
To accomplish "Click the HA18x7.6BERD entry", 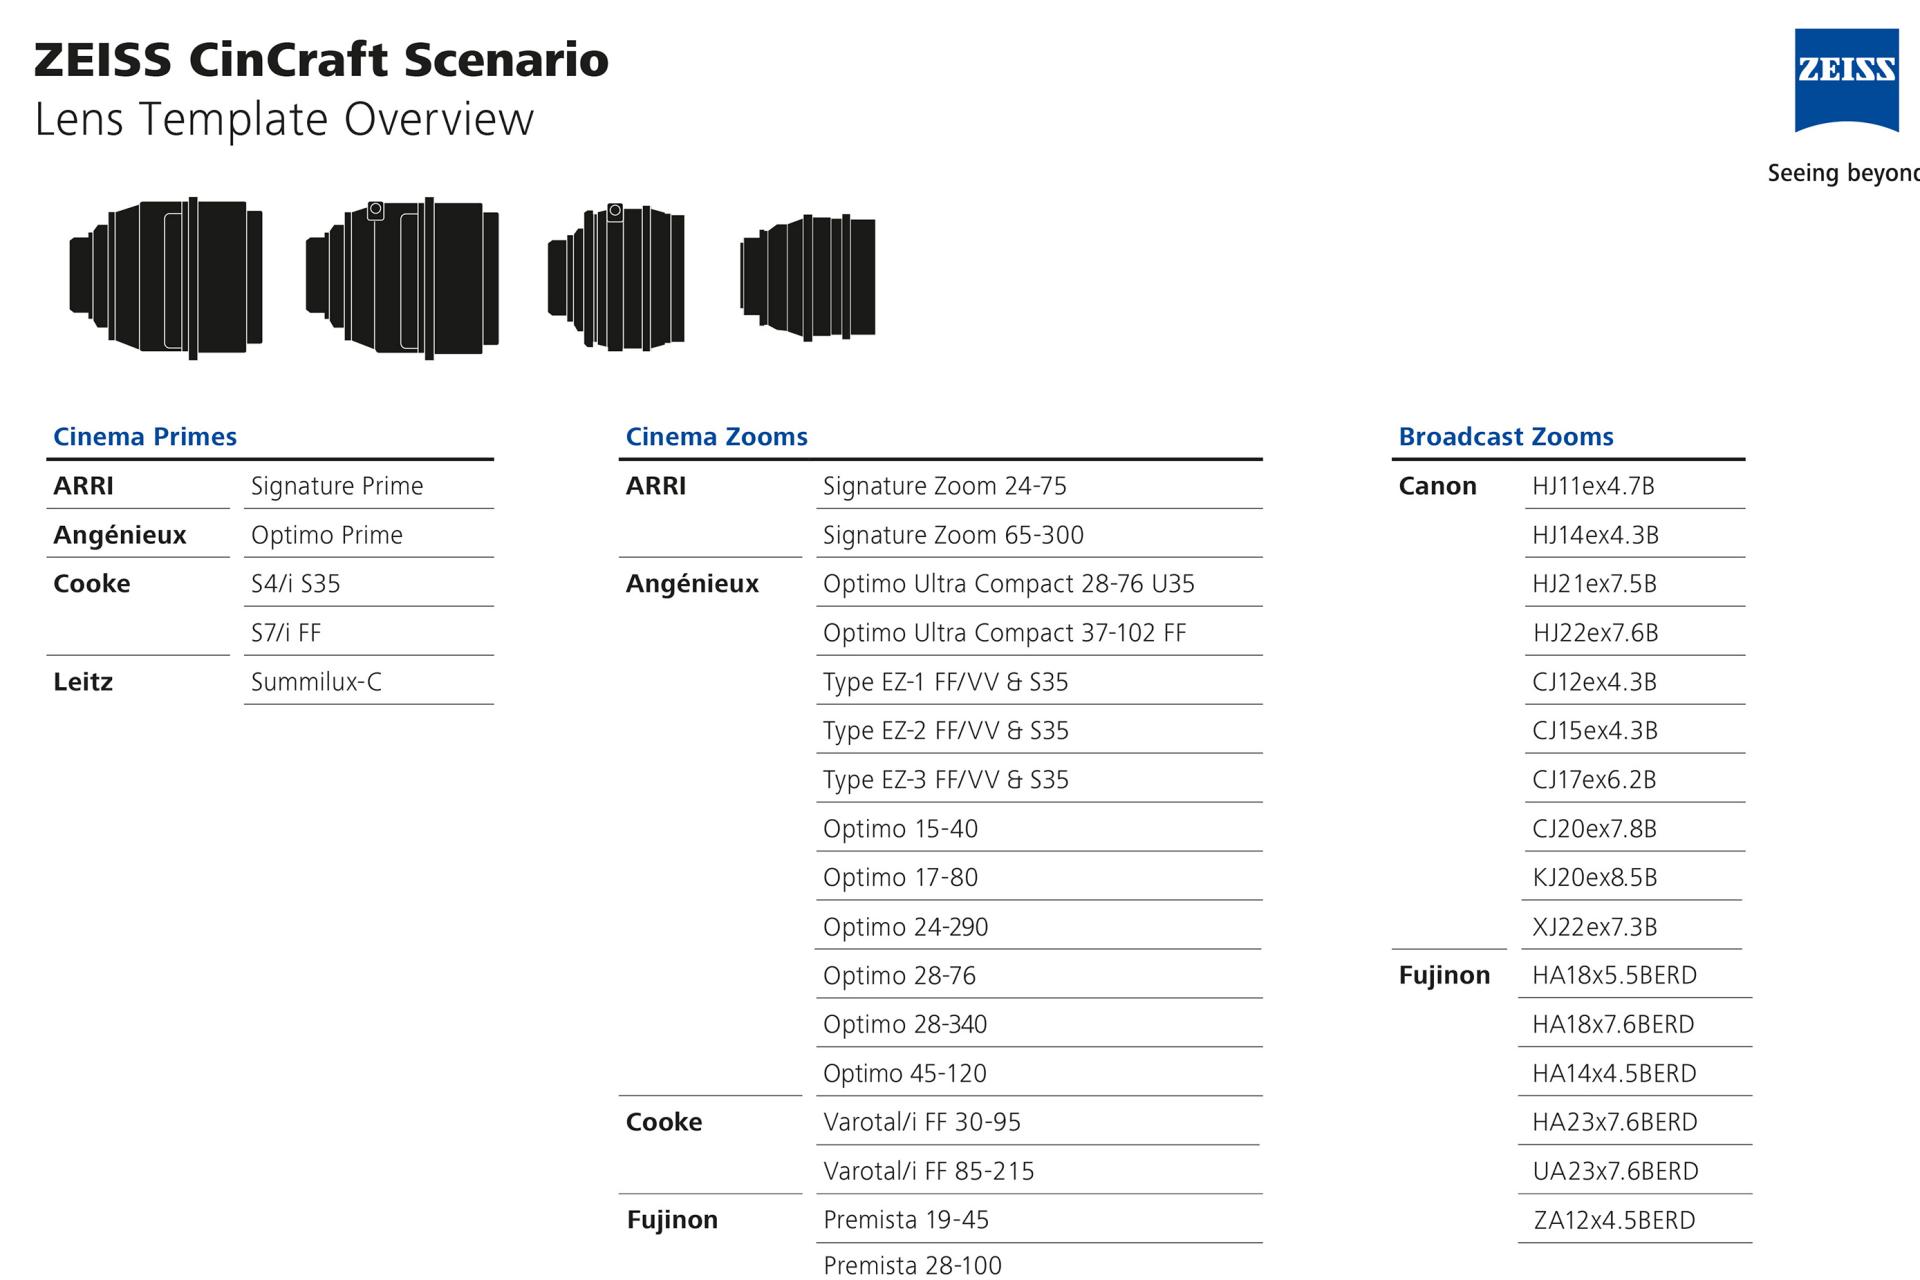I will point(1613,1025).
